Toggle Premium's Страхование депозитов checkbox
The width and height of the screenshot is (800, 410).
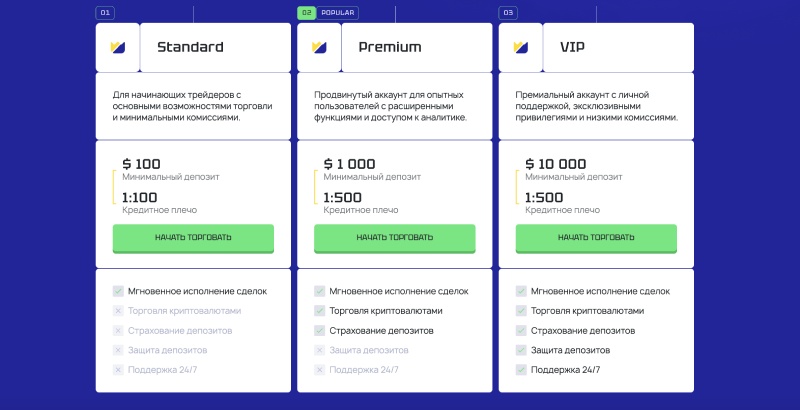point(320,330)
